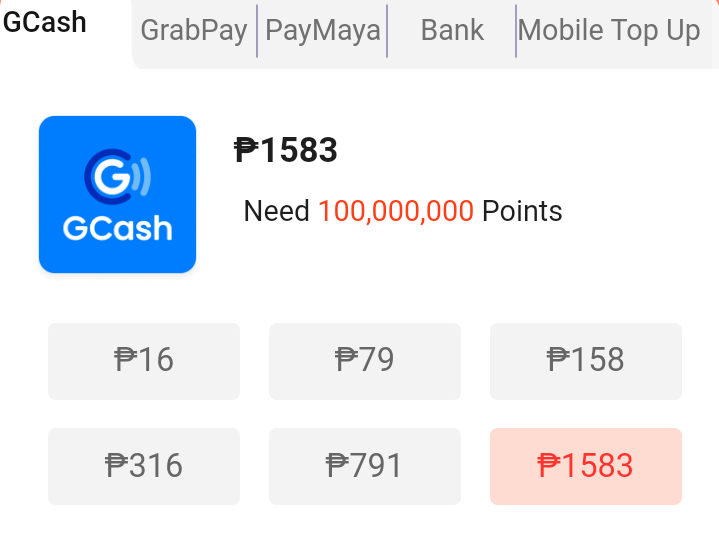Select the active GCash tab

45,22
